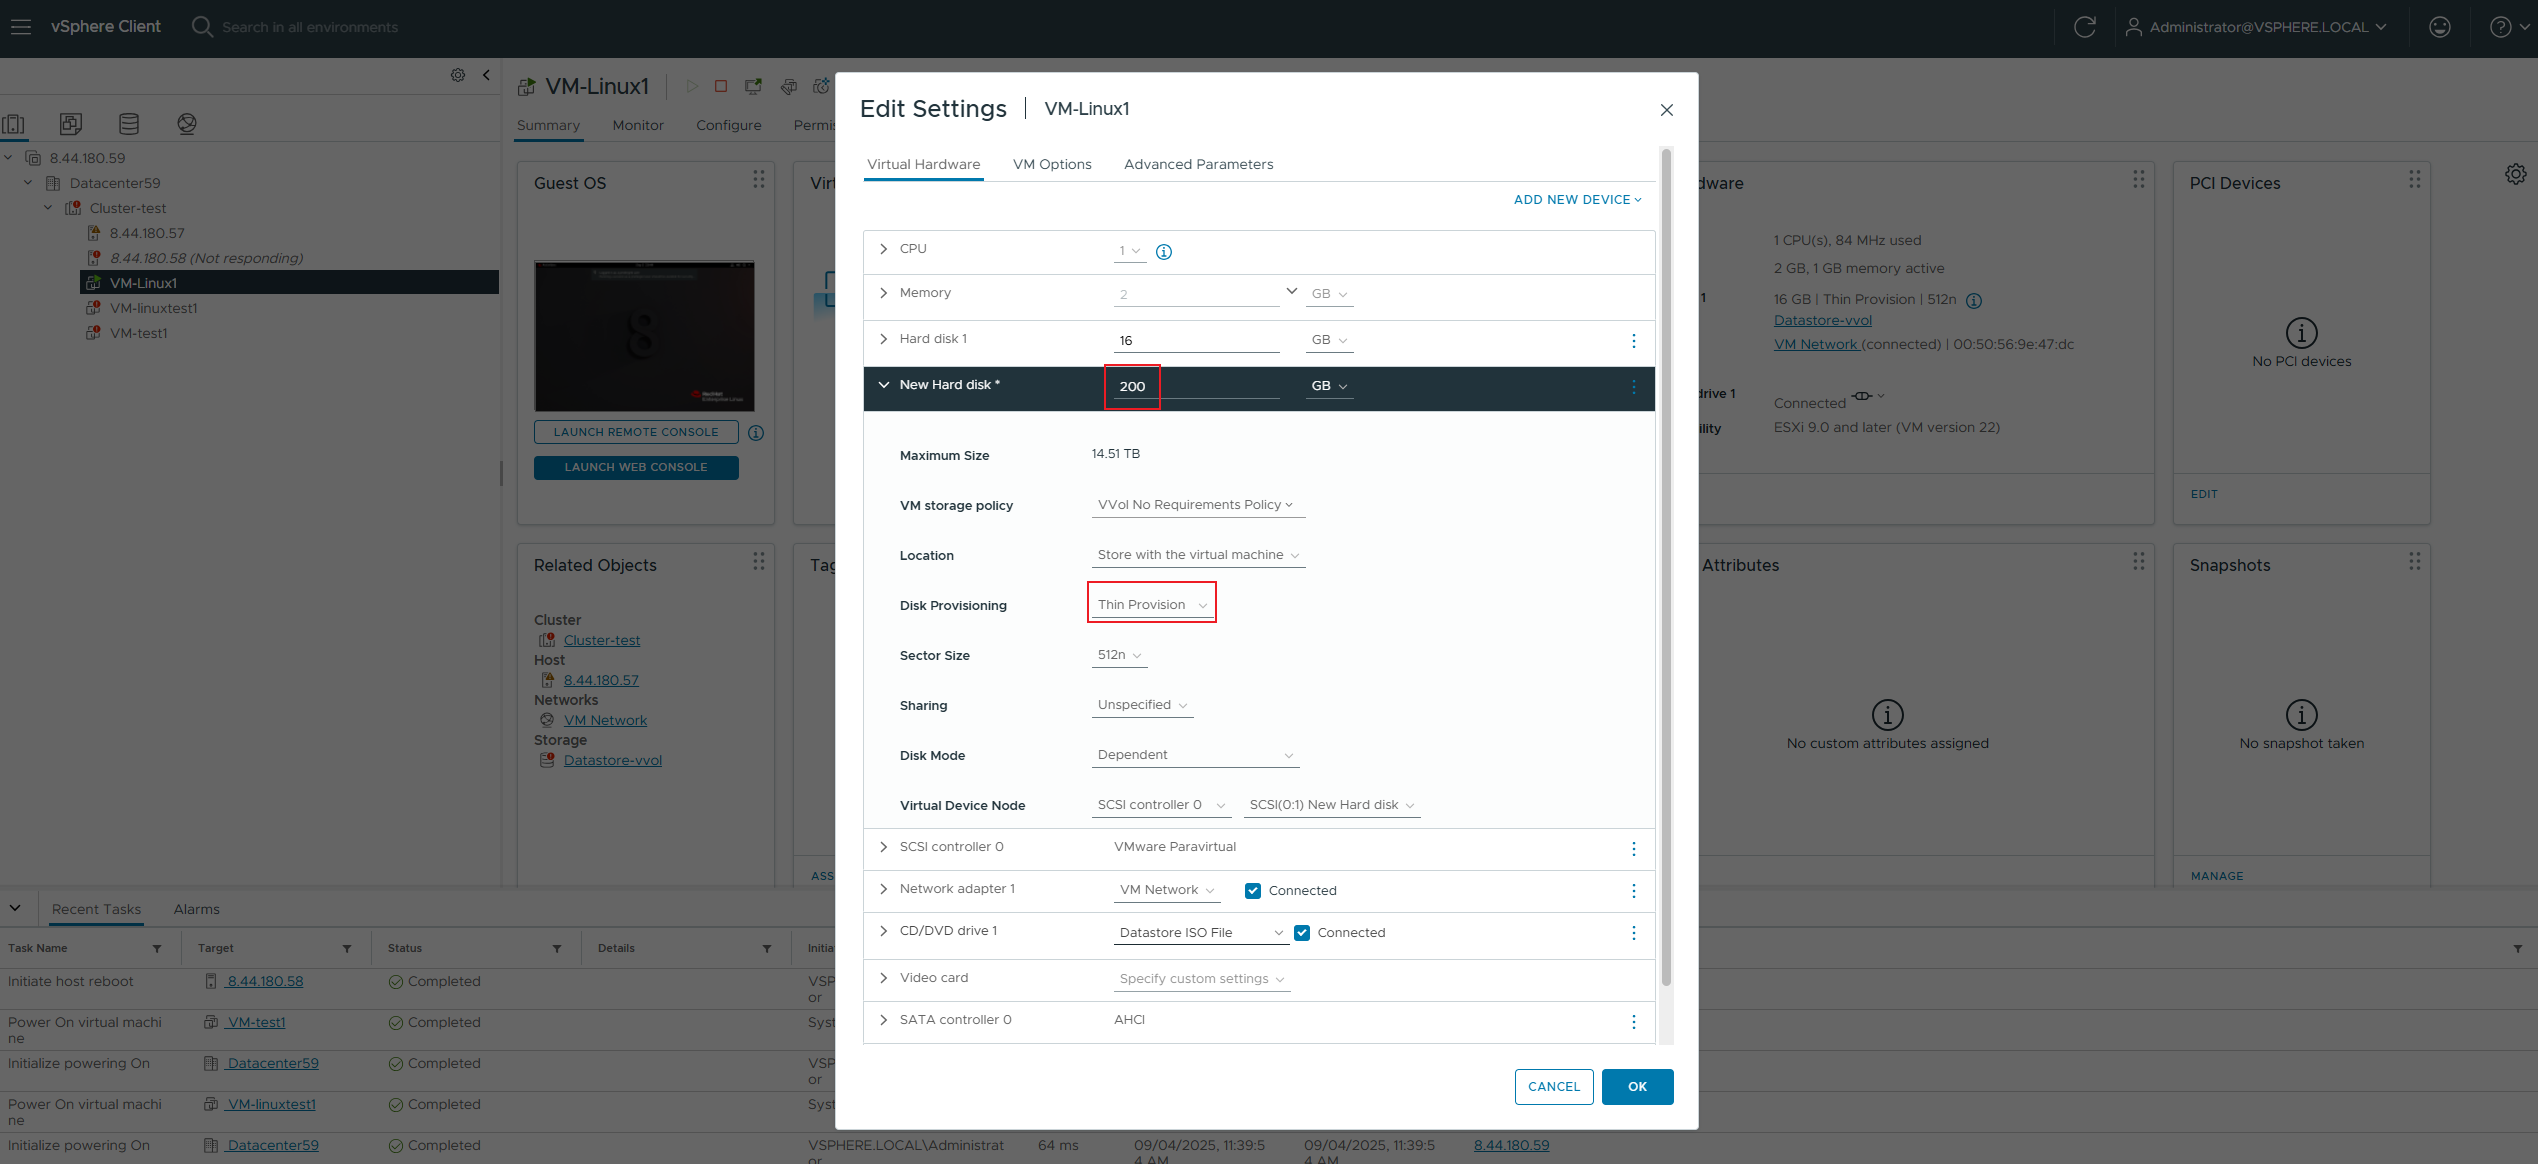This screenshot has width=2538, height=1164.
Task: Open the feedback smiley icon
Action: (x=2440, y=27)
